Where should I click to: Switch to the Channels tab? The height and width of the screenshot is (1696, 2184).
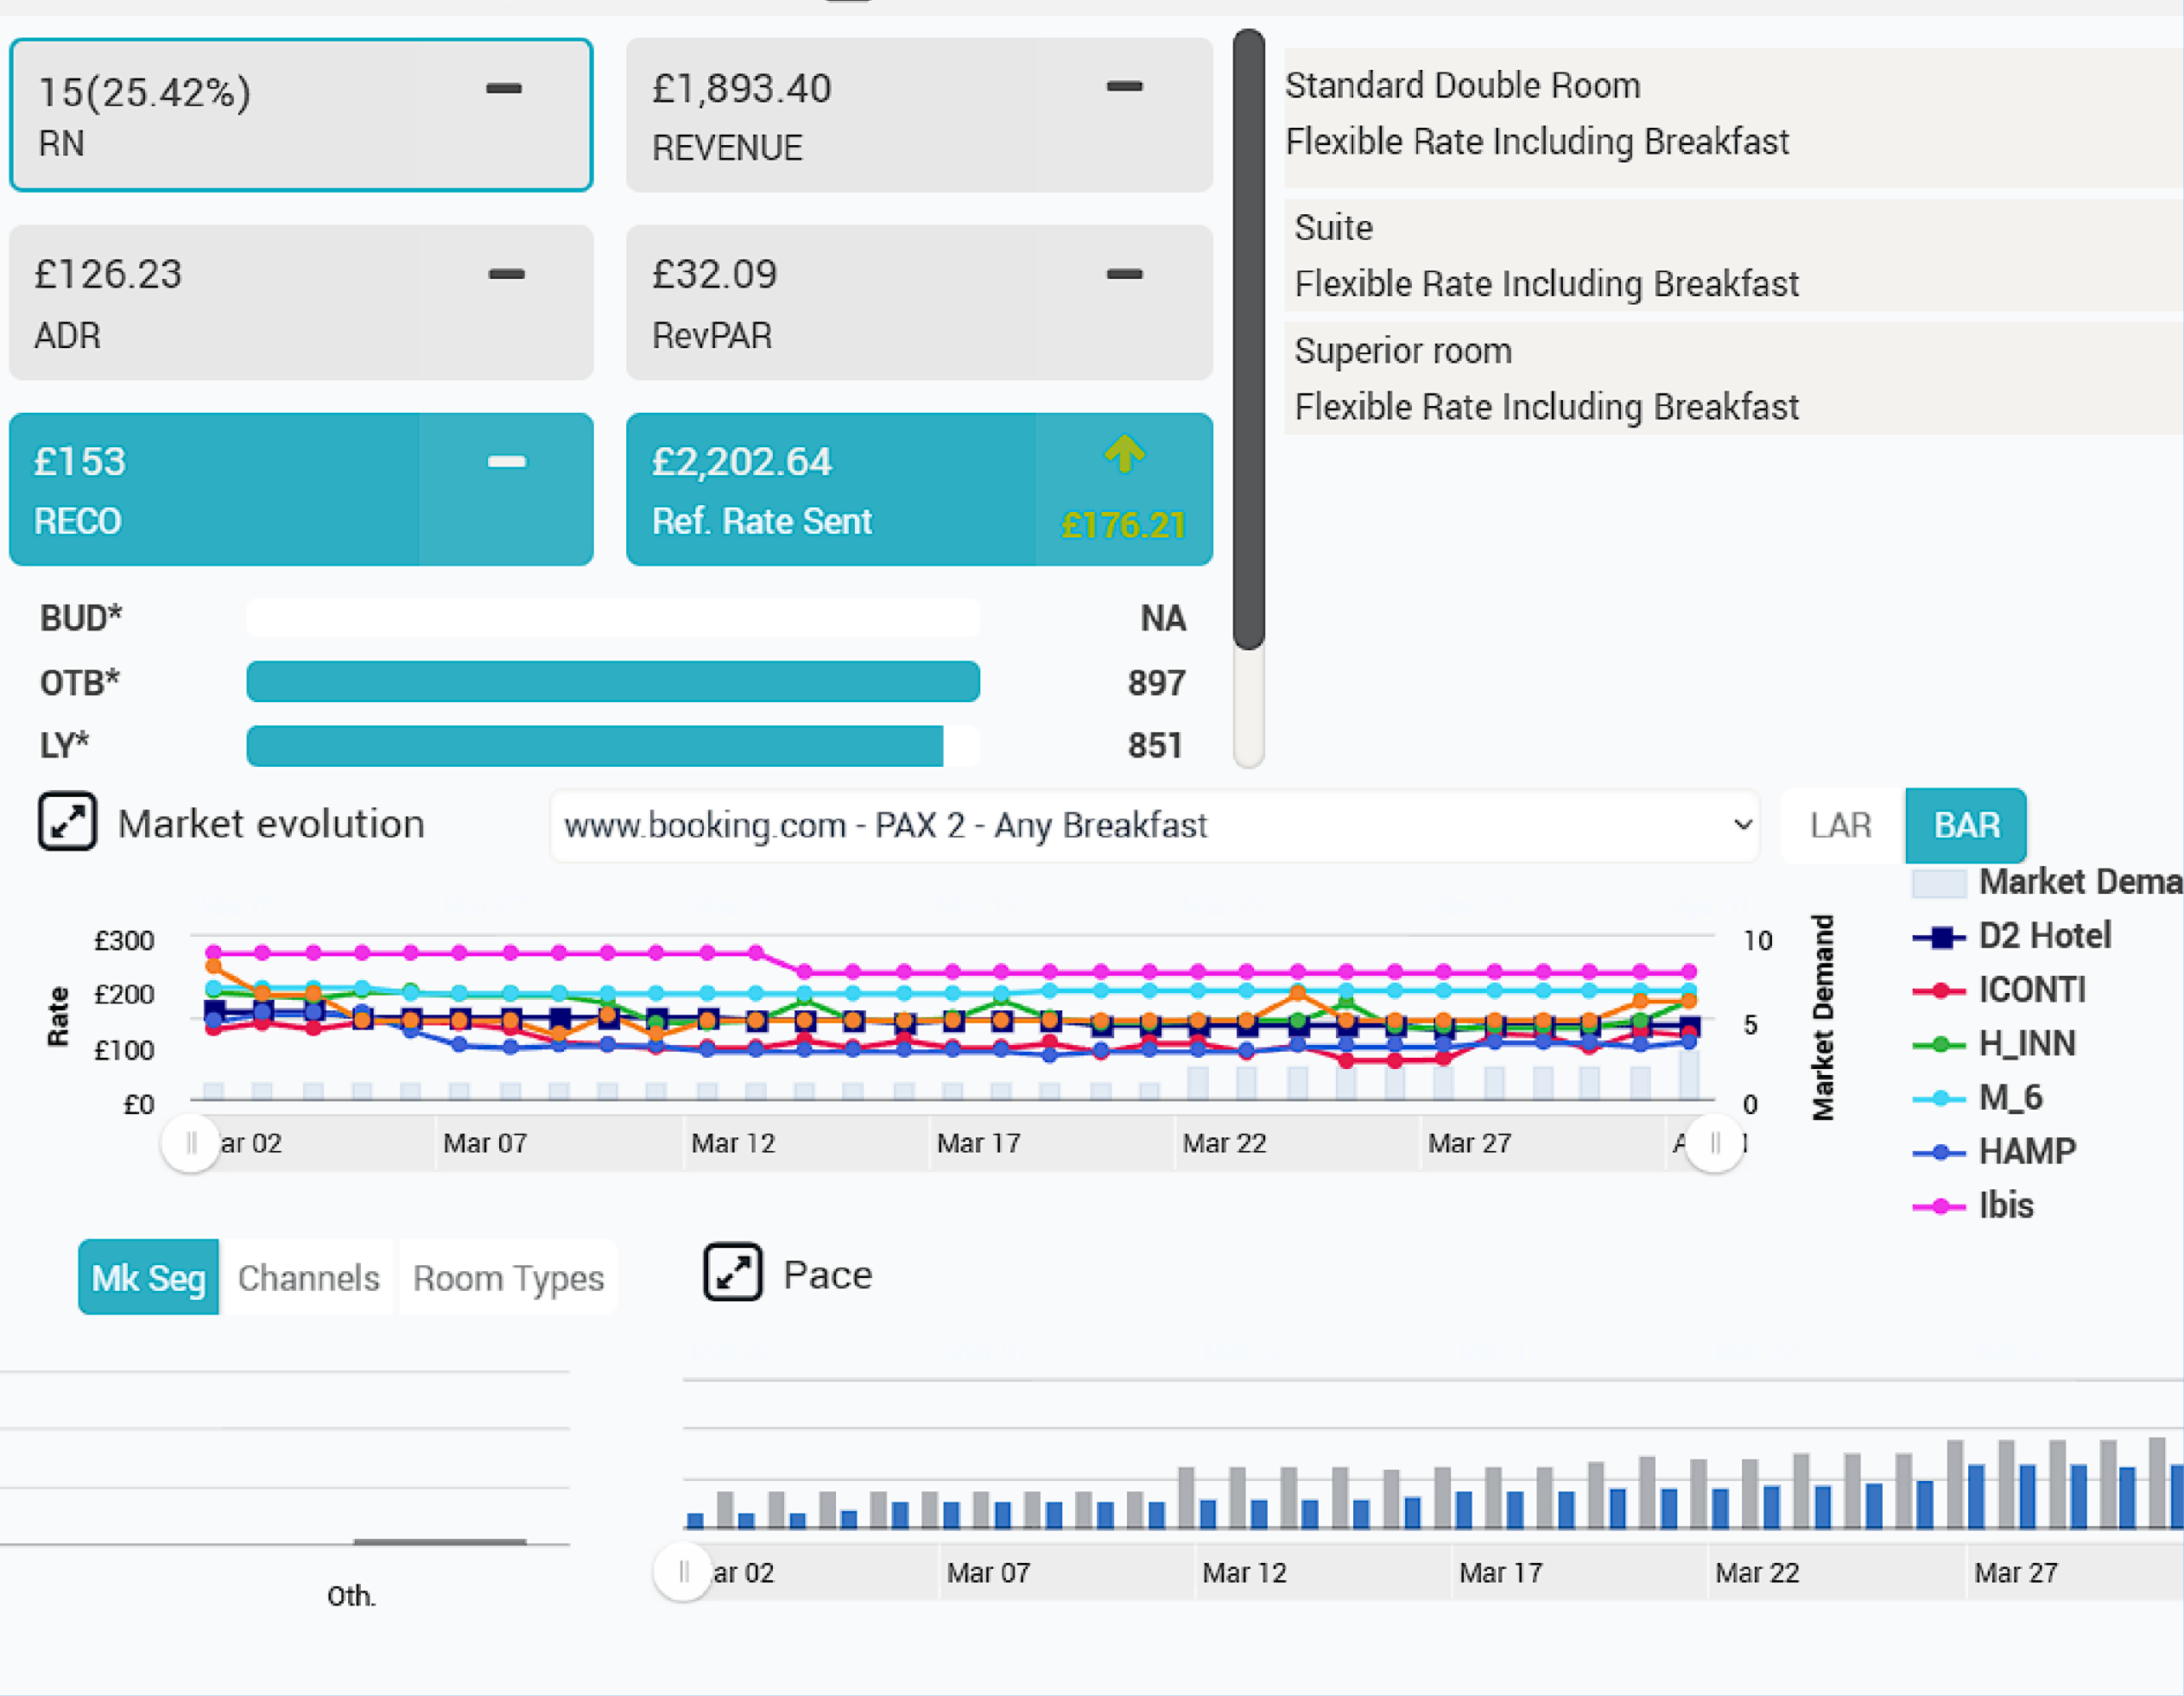point(308,1278)
